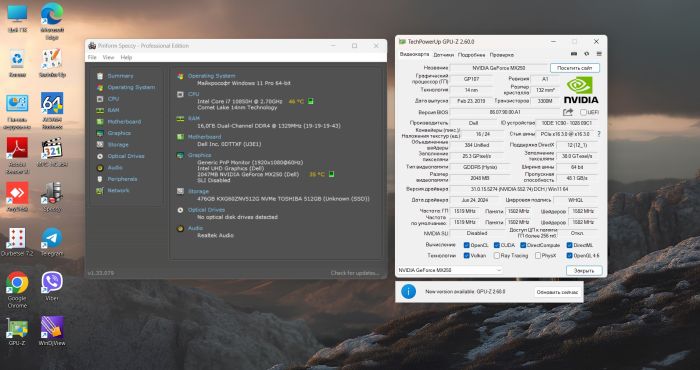This screenshot has height=370, width=700.
Task: Launch AIDA64 desktop shortcut
Action: (x=52, y=110)
